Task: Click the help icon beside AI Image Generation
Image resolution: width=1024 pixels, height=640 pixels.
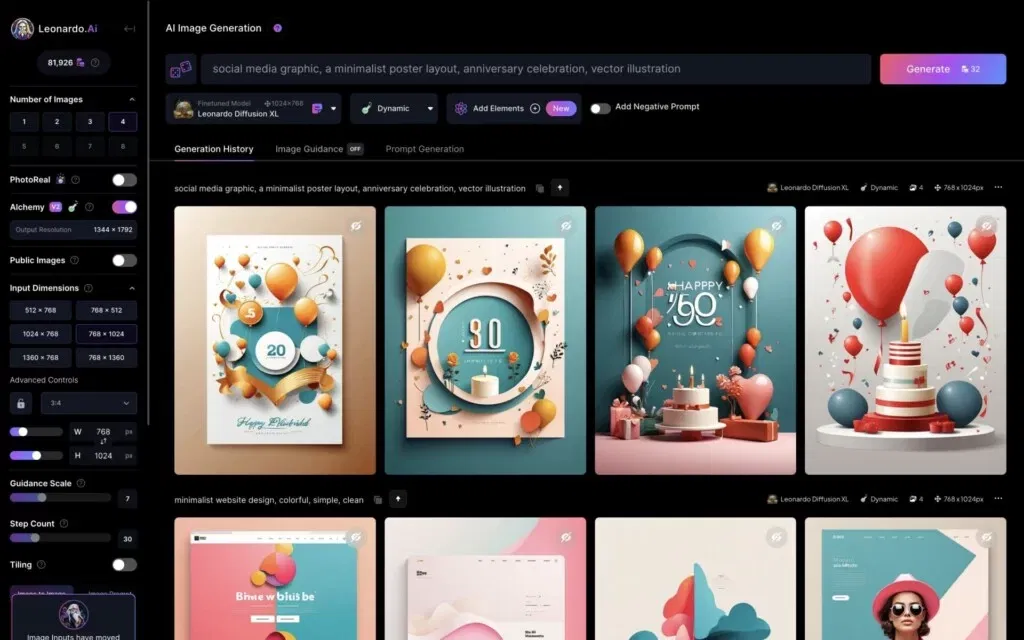Action: point(277,28)
